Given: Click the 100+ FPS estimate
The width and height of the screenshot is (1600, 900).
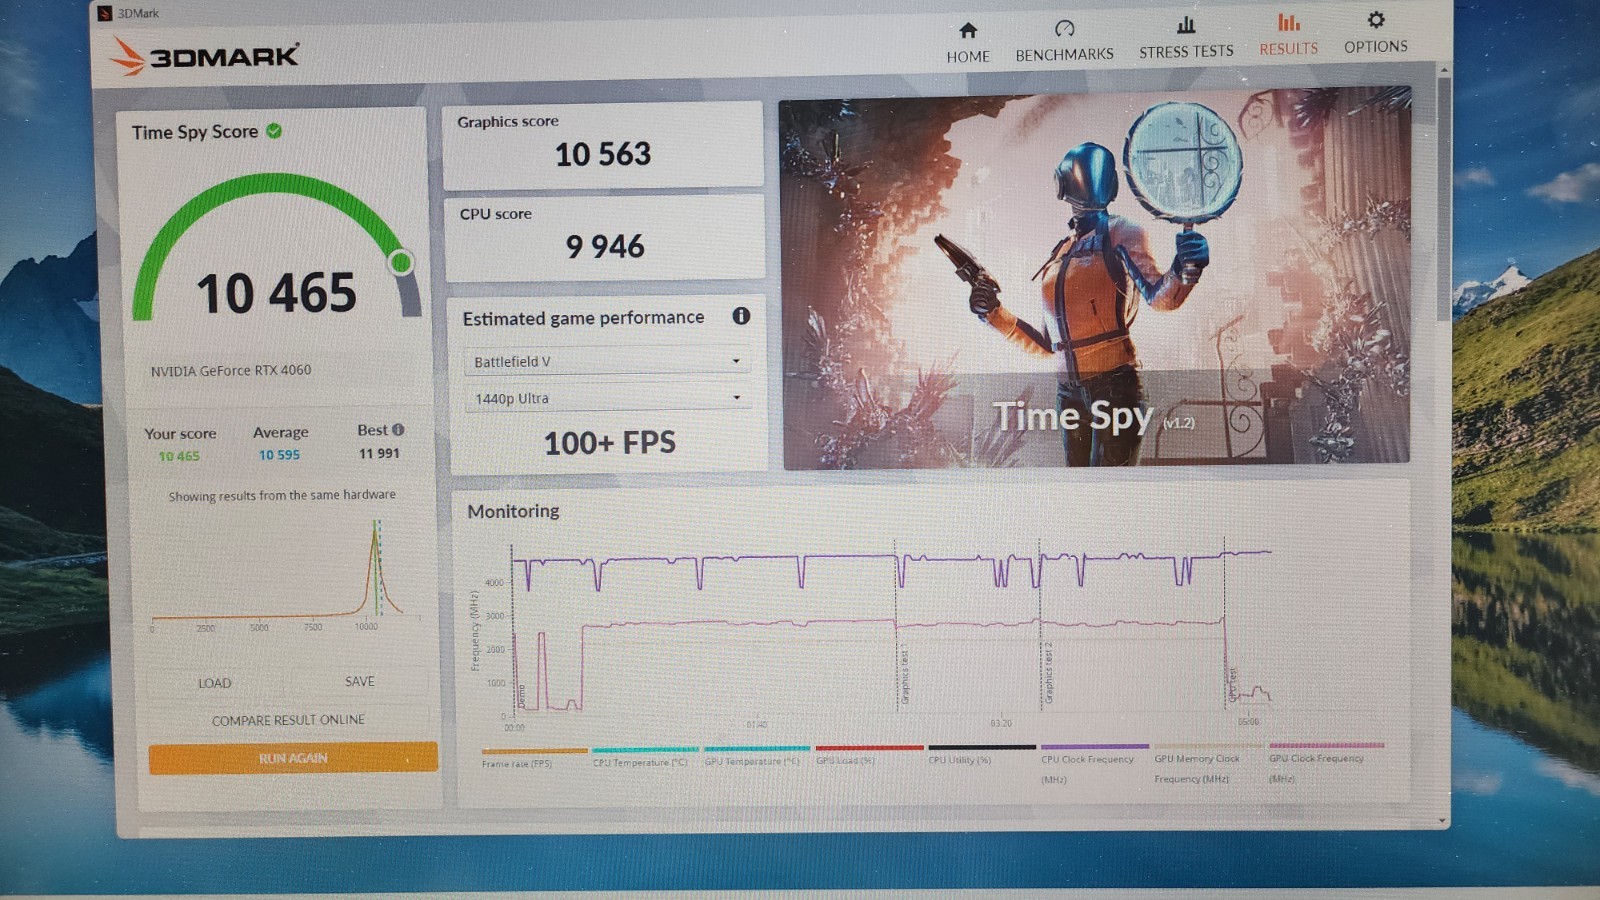Looking at the screenshot, I should tap(610, 442).
